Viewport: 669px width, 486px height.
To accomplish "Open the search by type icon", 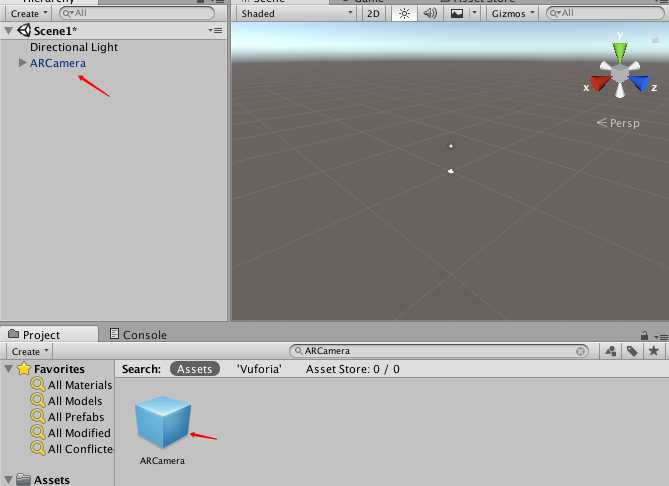I will [x=611, y=351].
